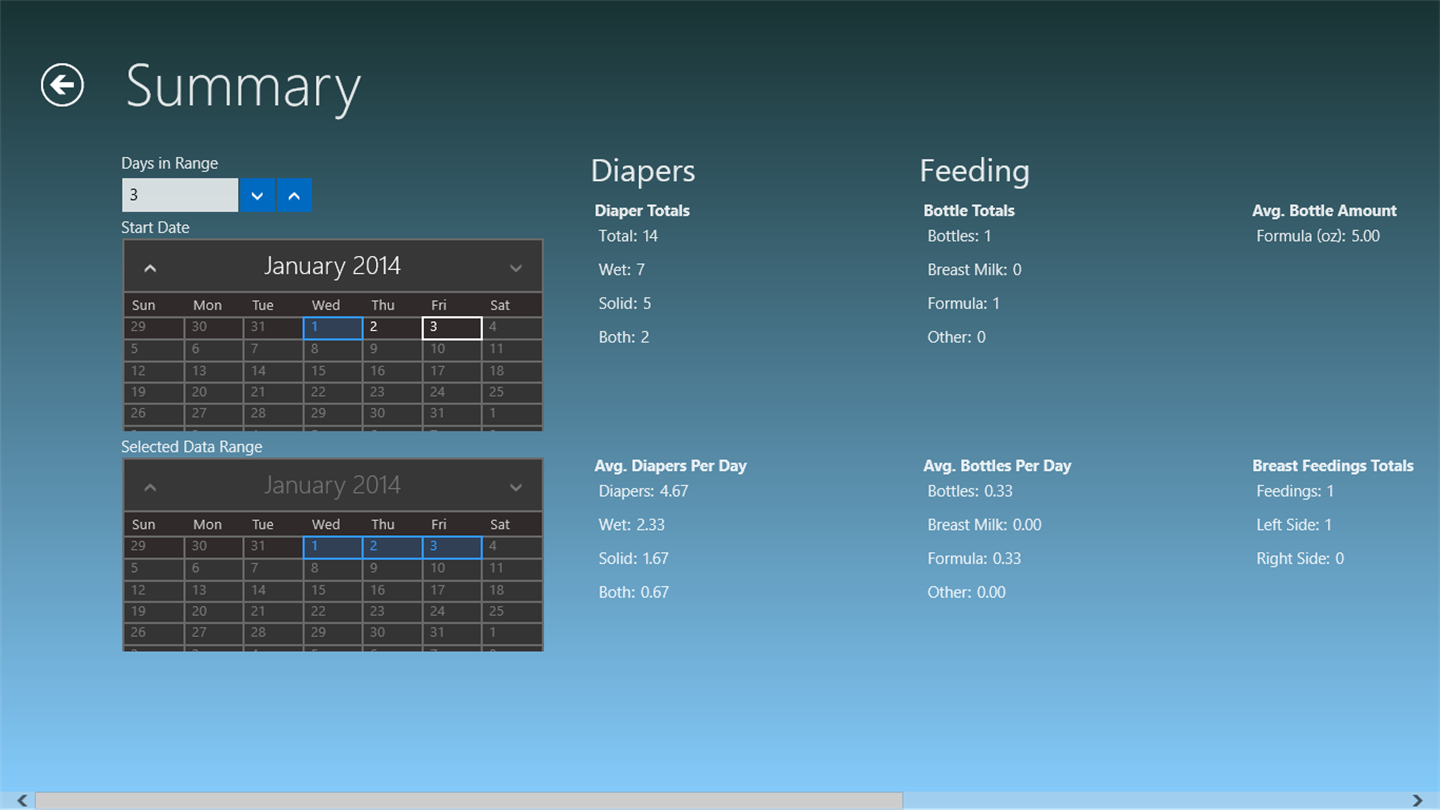Screen dimensions: 1440x810
Task: Click the right arrow of the horizontal scrollbar
Action: point(1417,800)
